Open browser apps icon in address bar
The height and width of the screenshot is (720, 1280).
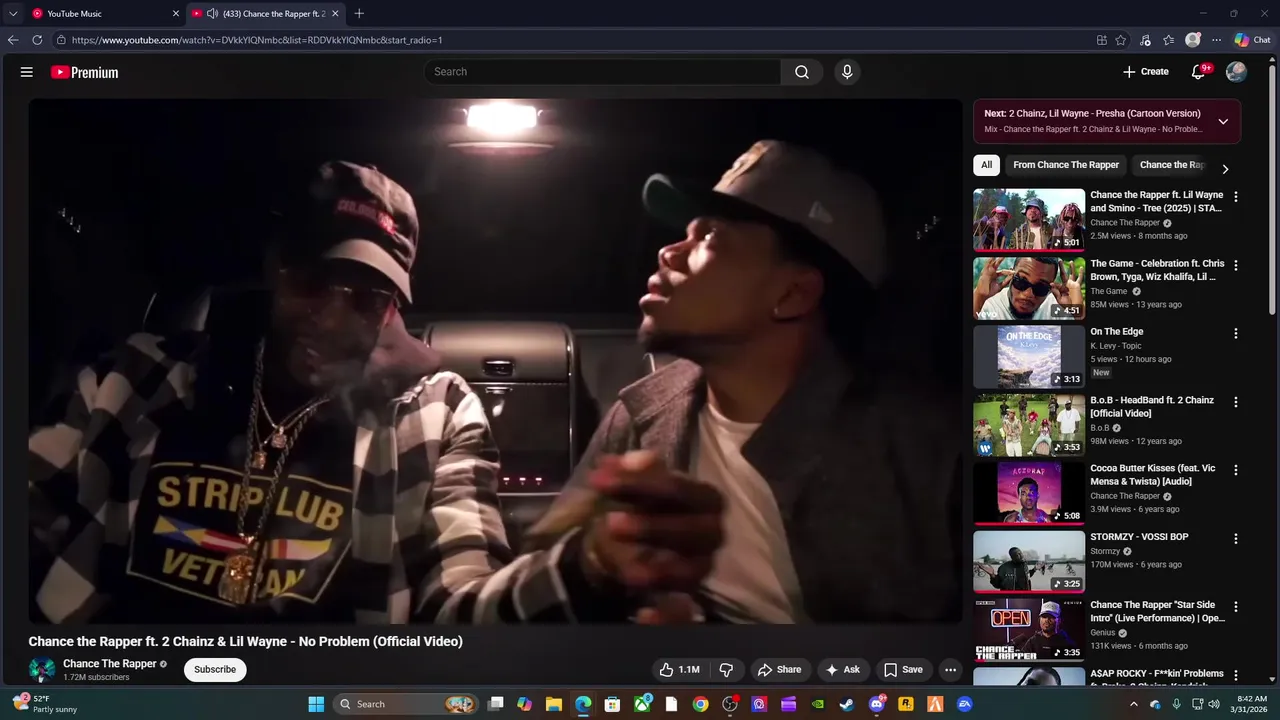point(1101,40)
